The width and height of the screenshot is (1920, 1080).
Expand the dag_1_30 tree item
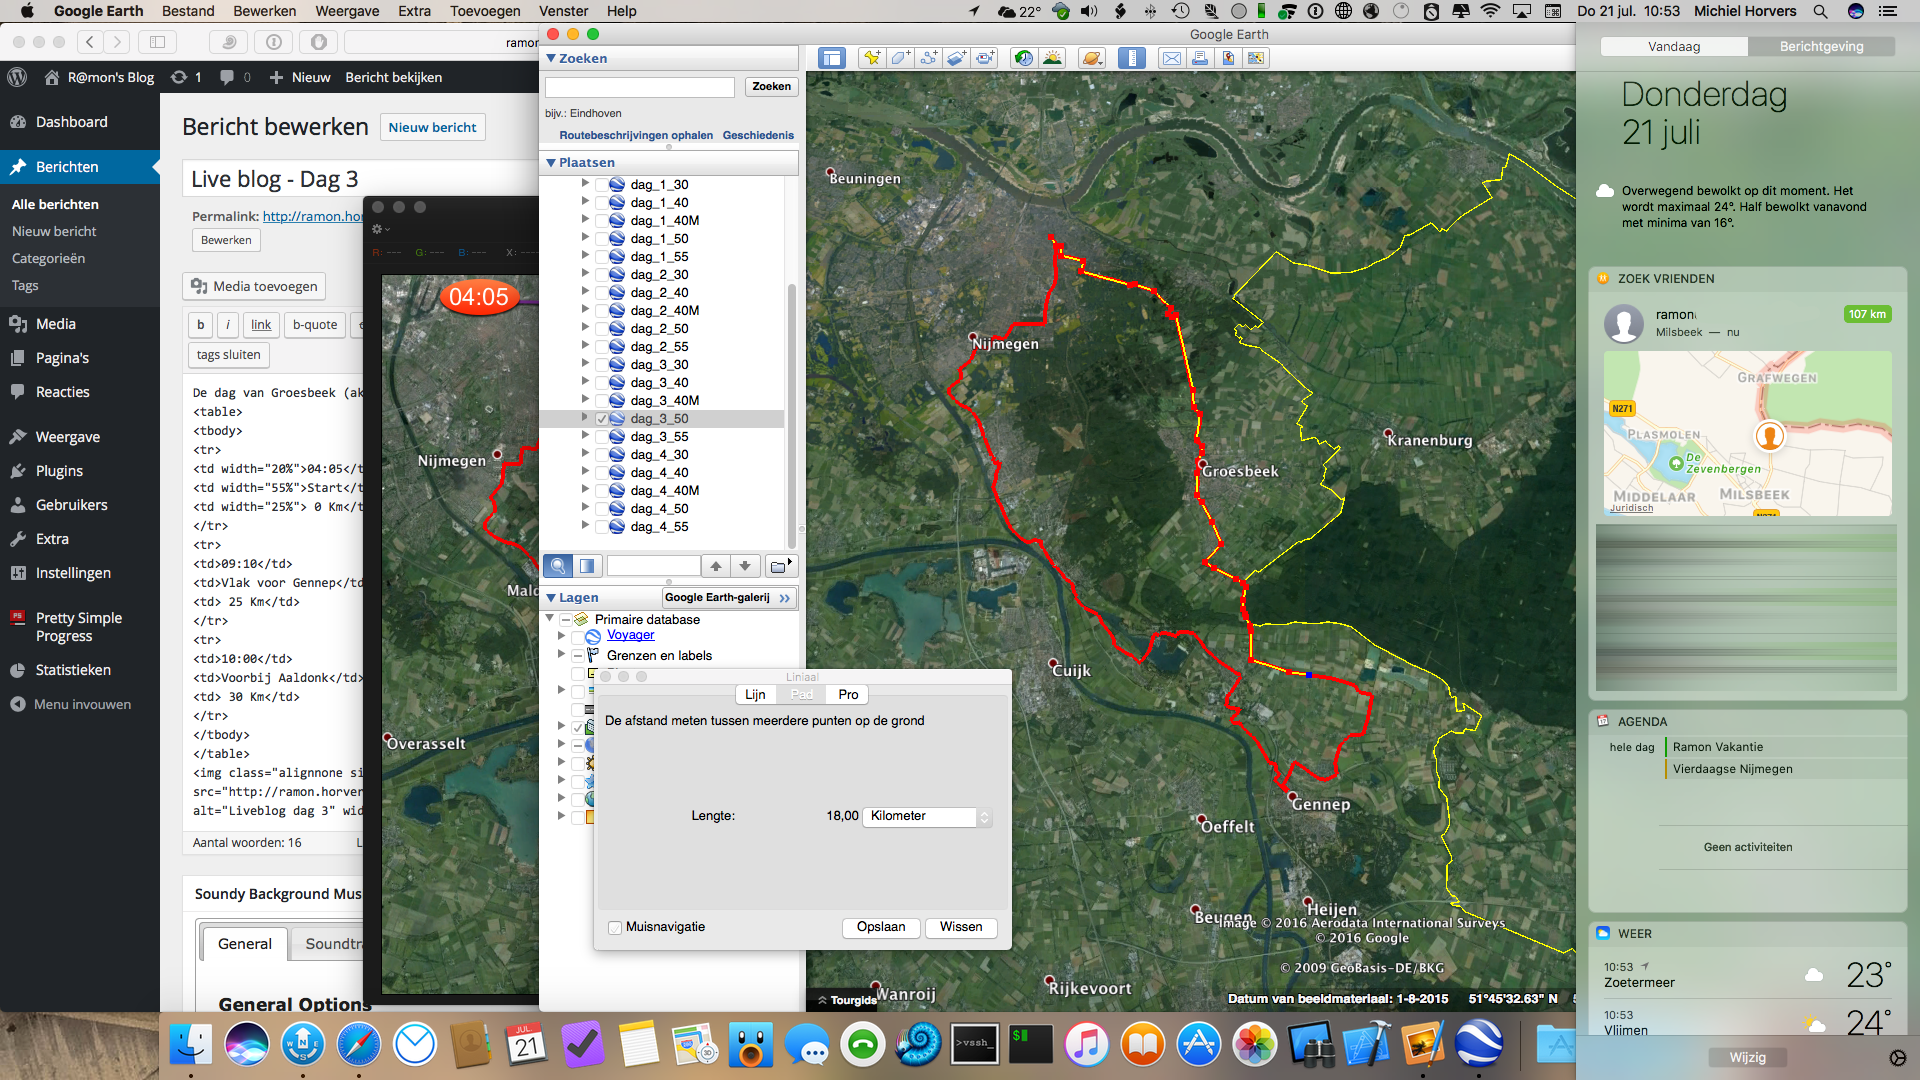pos(585,184)
